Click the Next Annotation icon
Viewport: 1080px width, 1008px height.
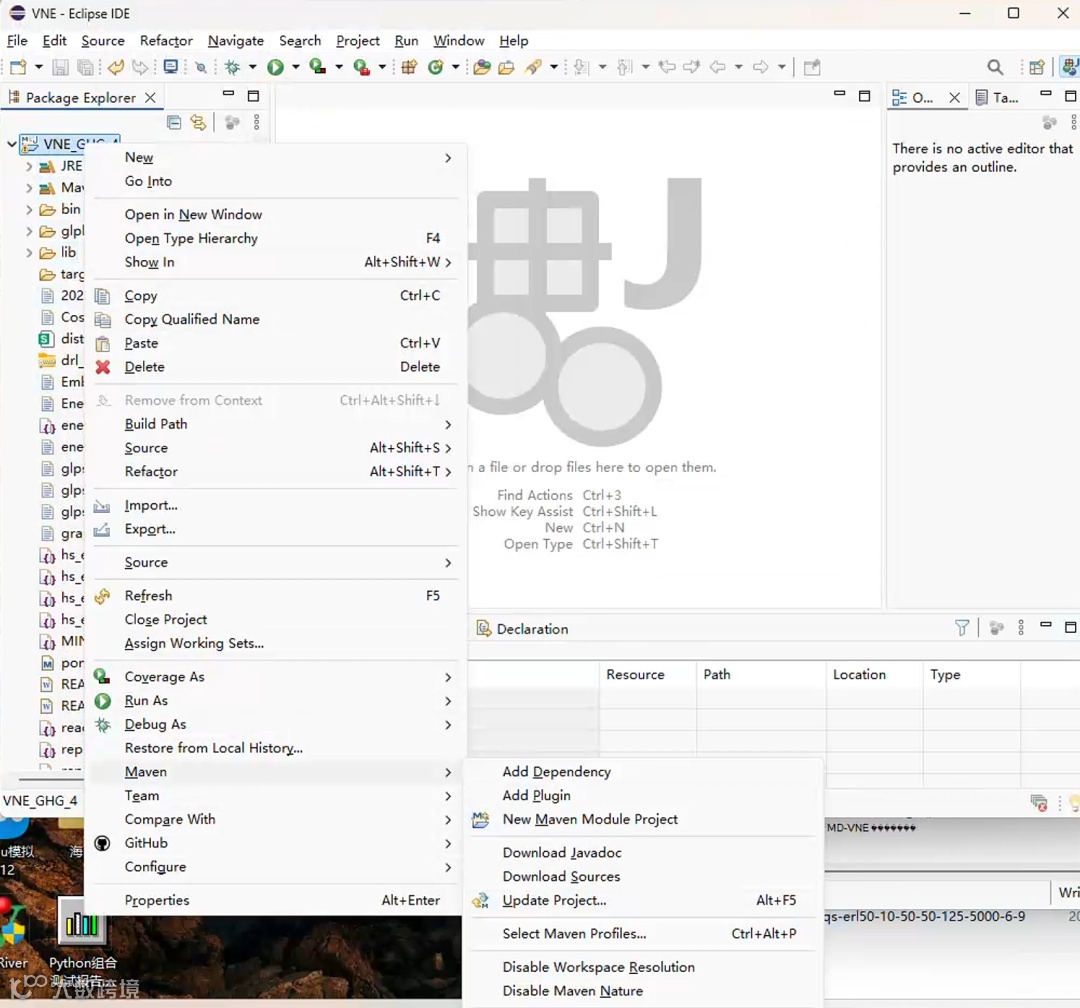pyautogui.click(x=581, y=67)
